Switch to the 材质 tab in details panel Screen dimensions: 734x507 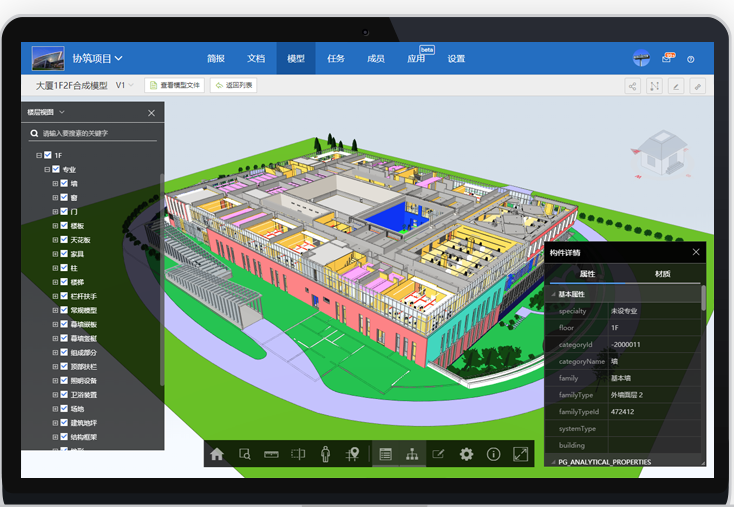tap(662, 274)
